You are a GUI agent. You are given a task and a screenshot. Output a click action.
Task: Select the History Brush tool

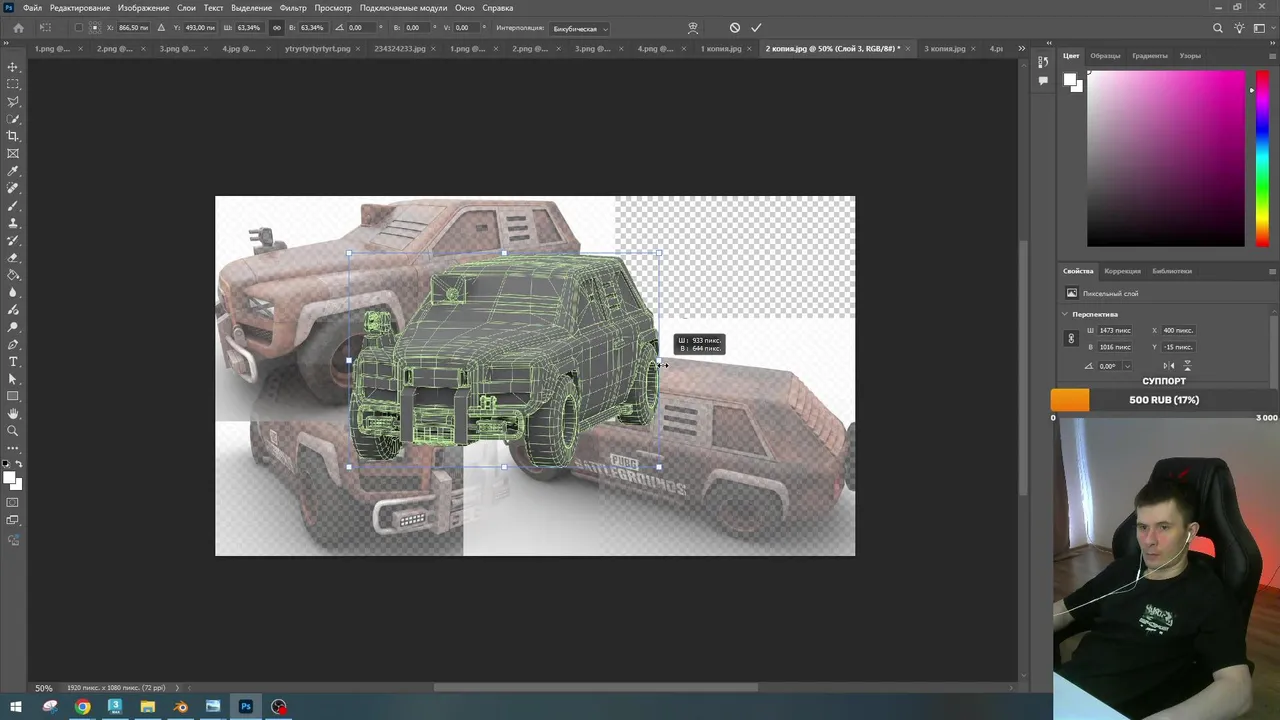click(x=13, y=240)
